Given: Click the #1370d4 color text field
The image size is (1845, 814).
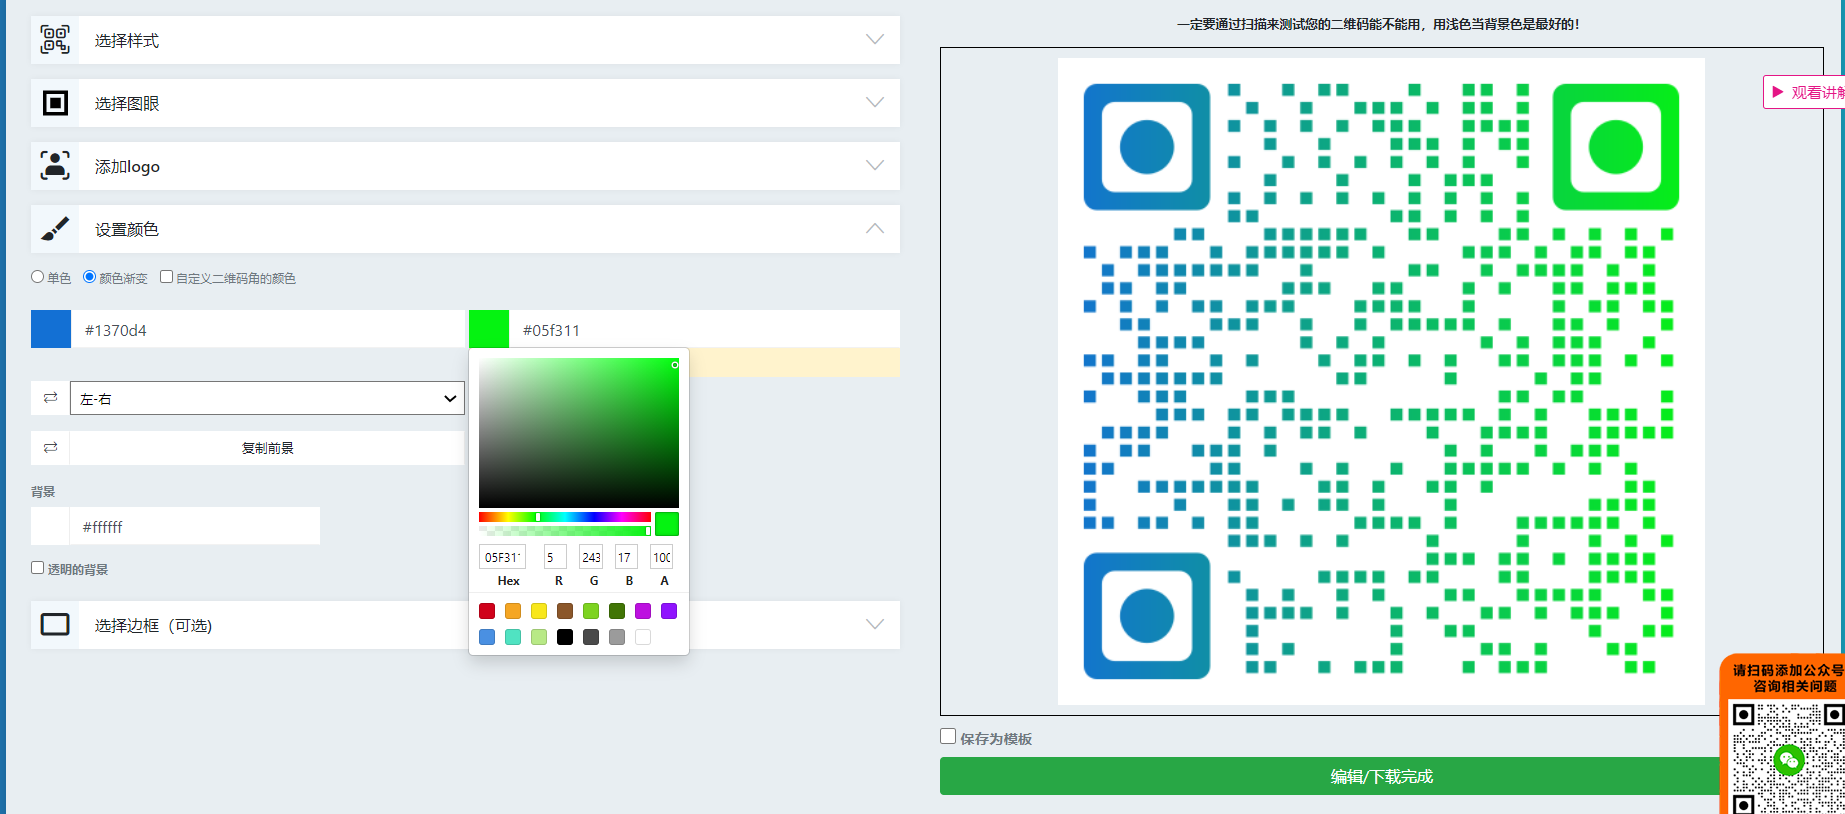Looking at the screenshot, I should [267, 329].
